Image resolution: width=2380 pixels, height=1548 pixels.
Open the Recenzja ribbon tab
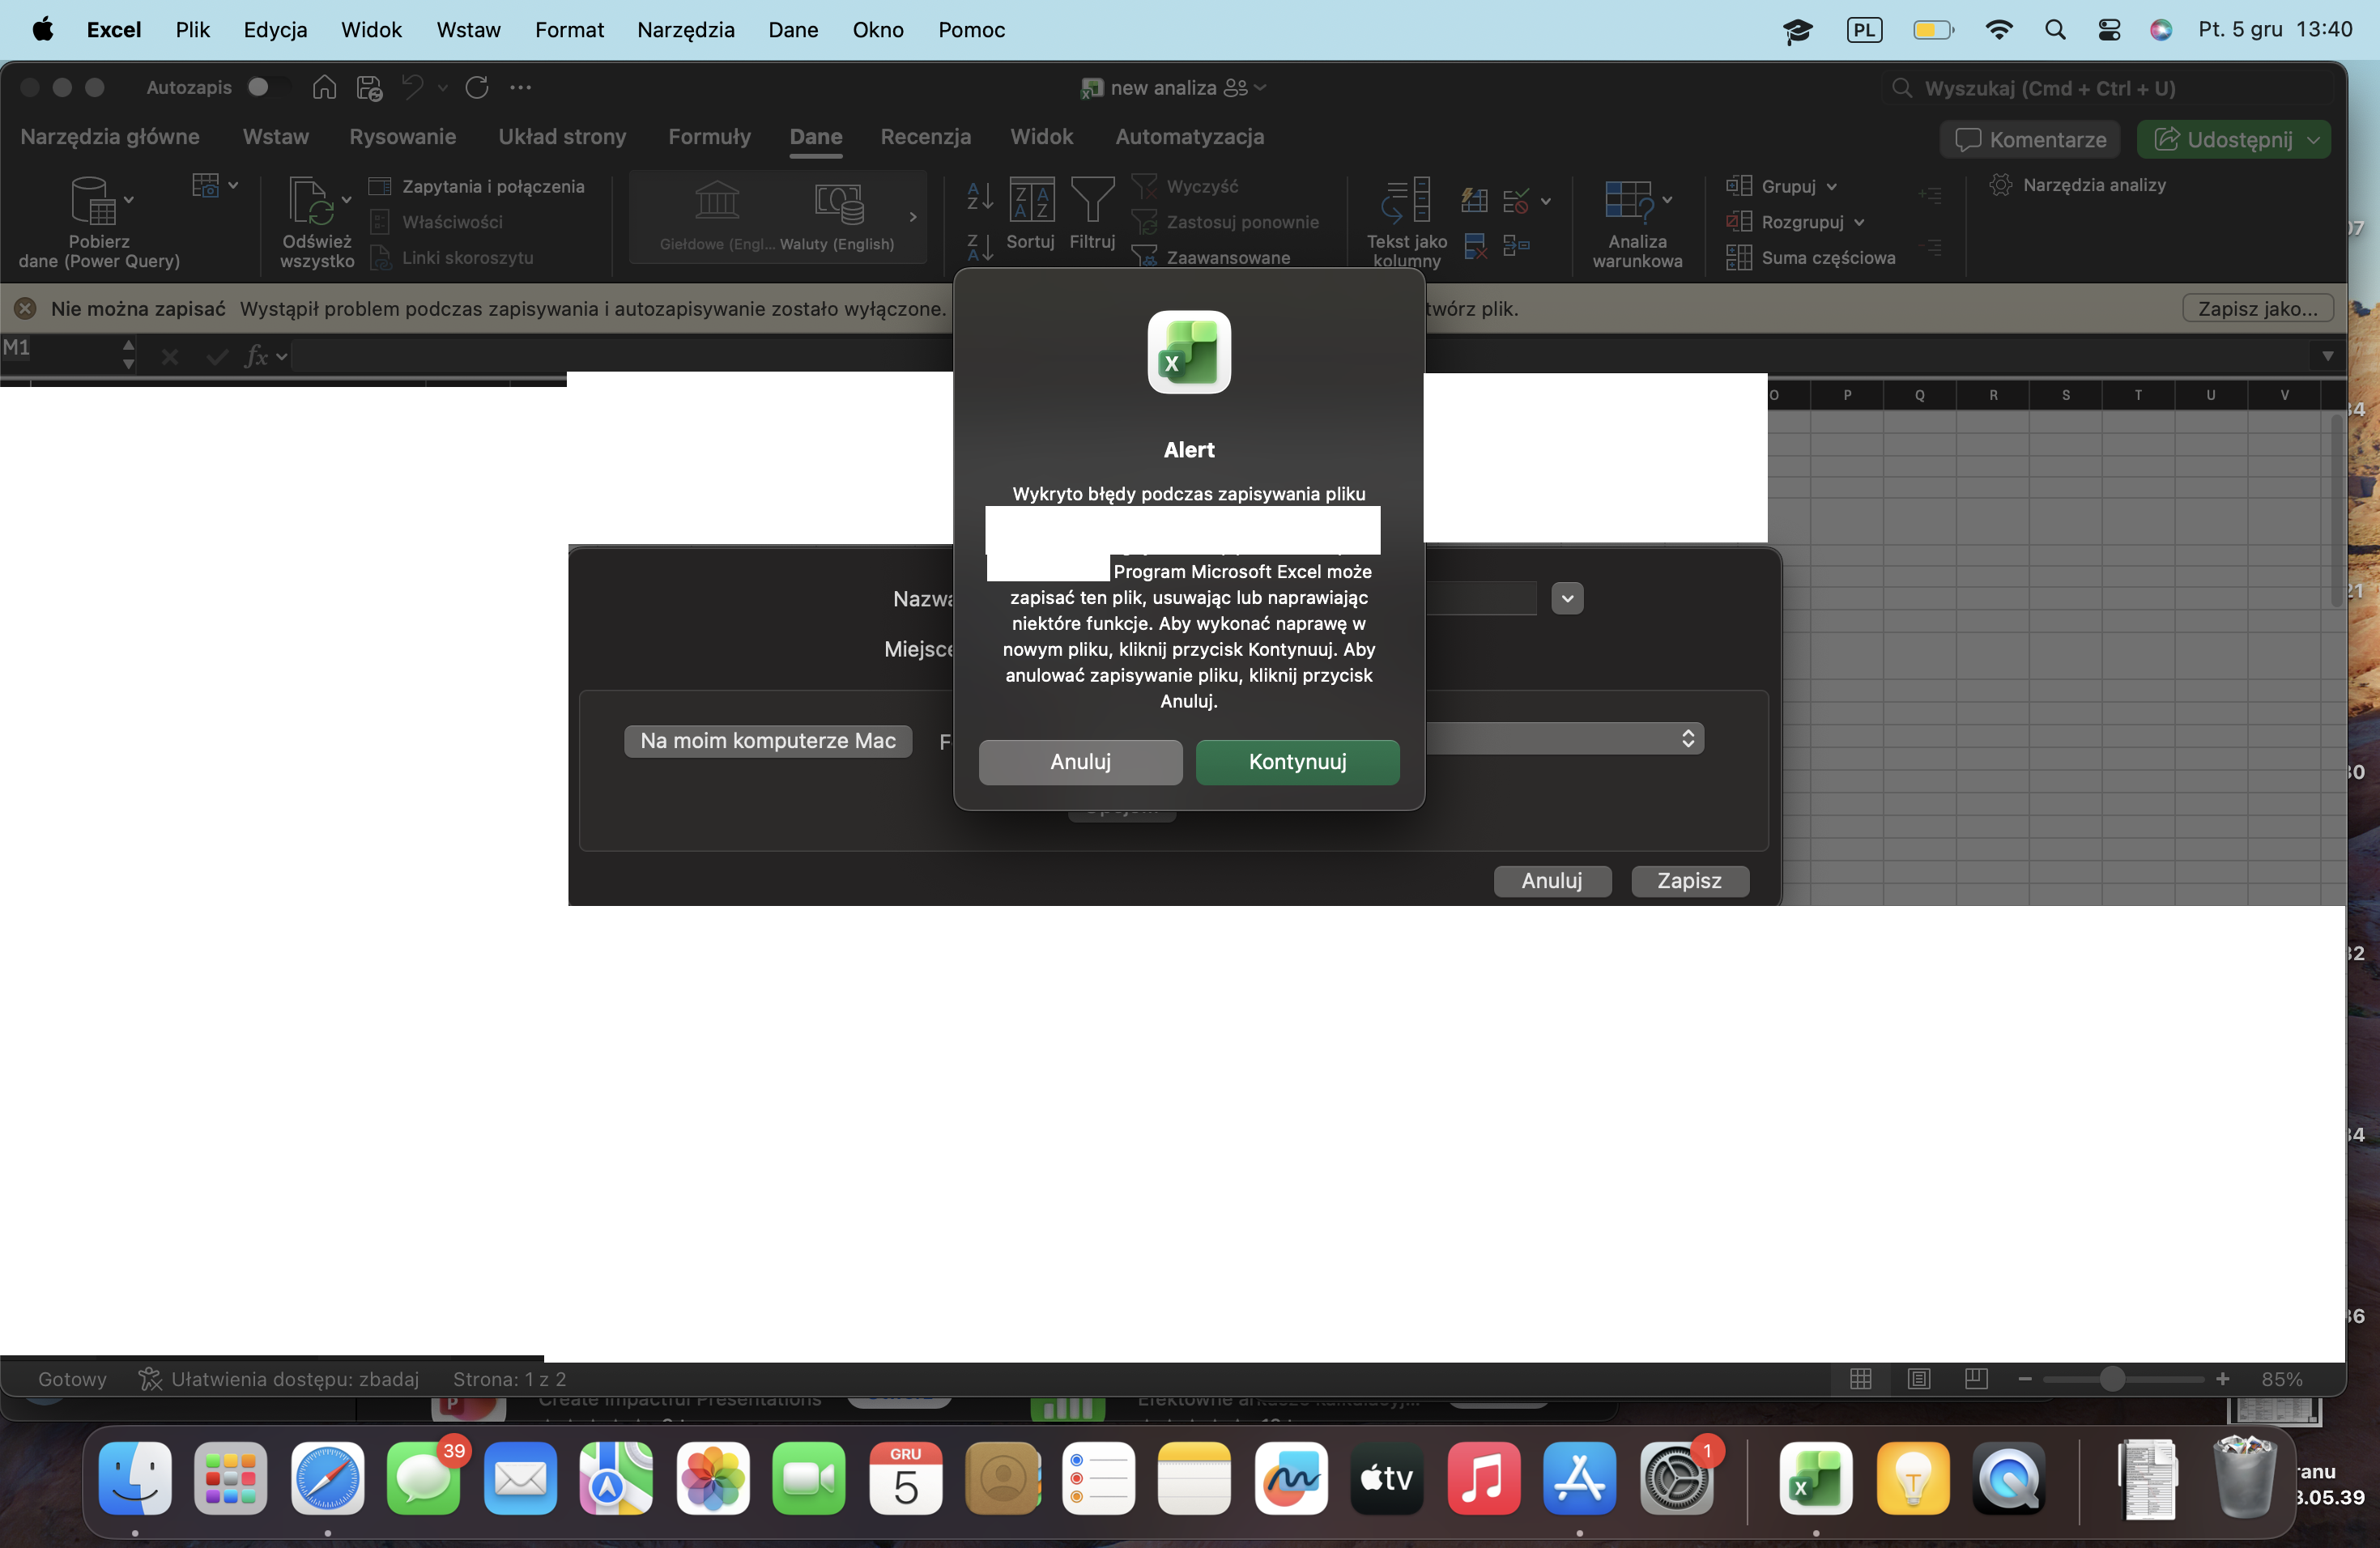point(925,137)
